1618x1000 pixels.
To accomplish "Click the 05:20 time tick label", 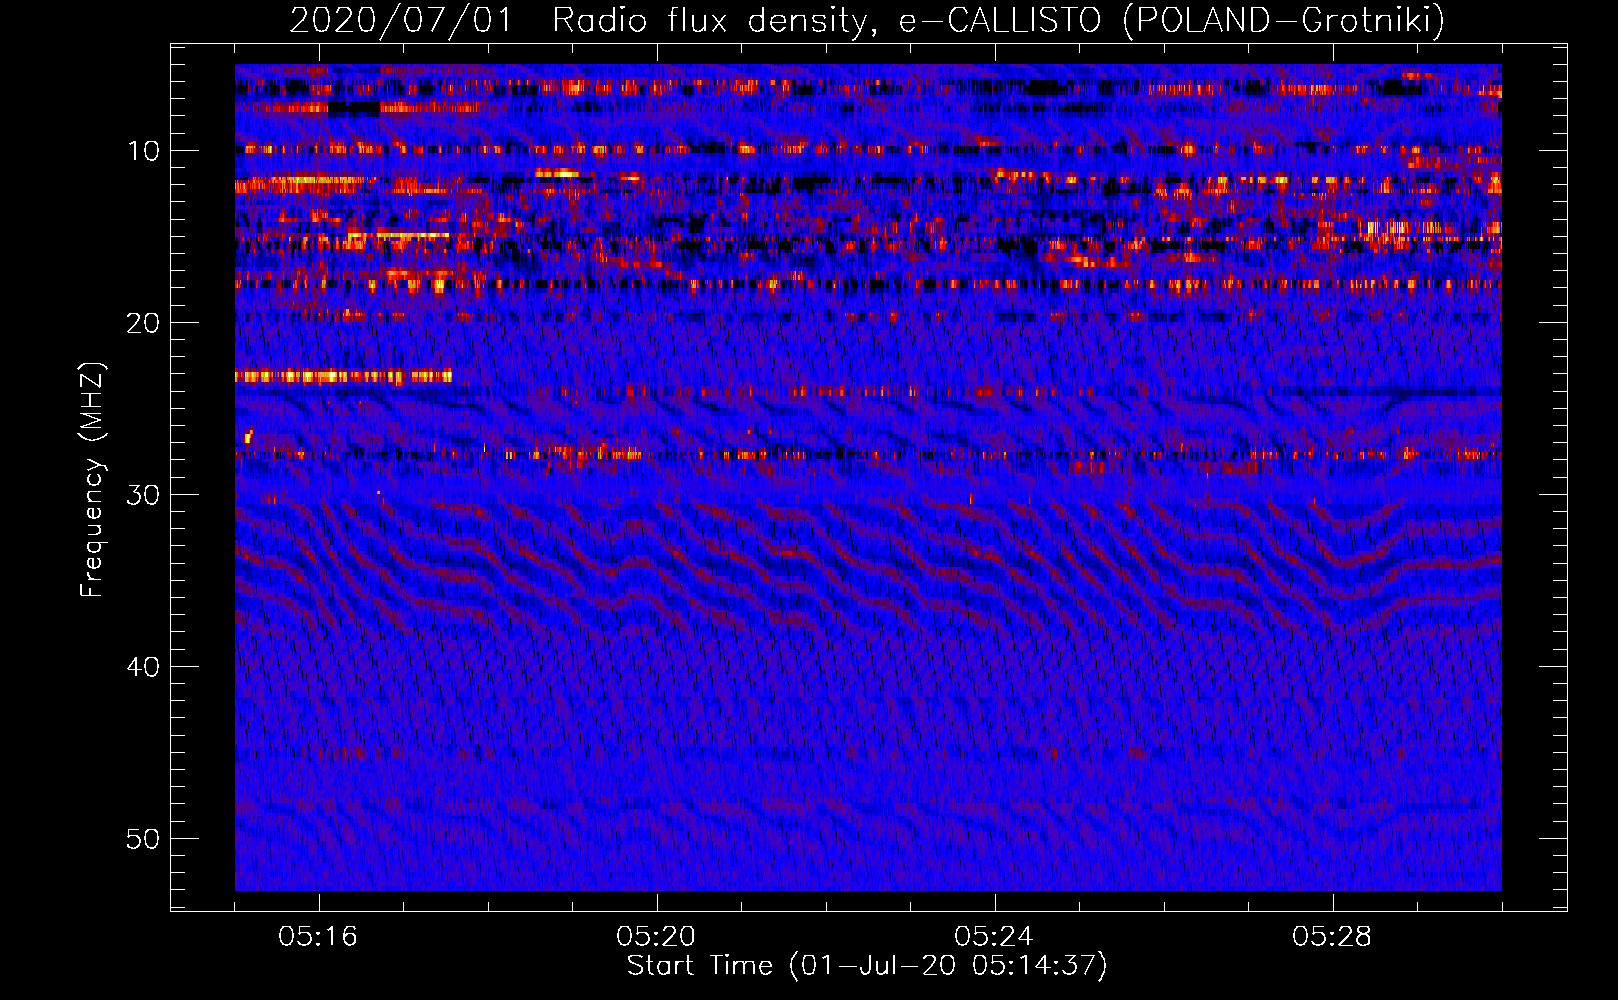I will [656, 937].
